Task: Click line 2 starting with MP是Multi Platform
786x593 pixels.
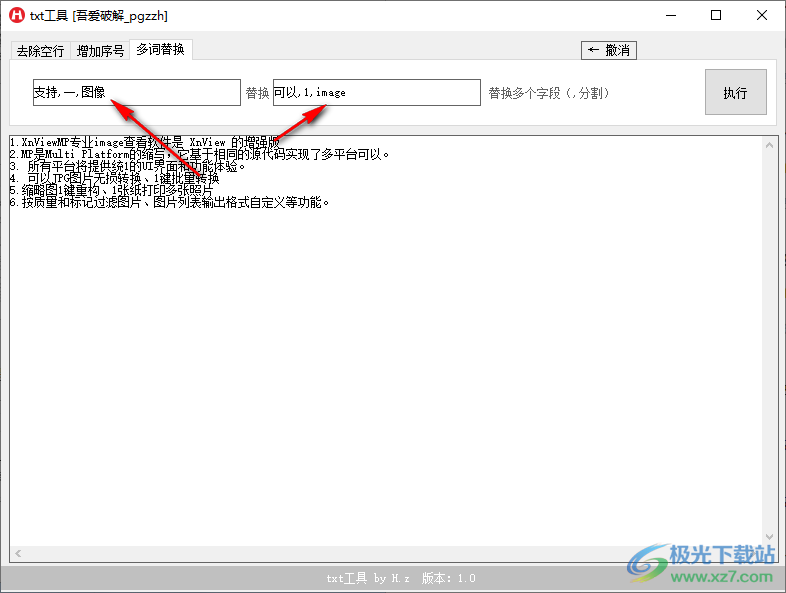Action: (200, 154)
